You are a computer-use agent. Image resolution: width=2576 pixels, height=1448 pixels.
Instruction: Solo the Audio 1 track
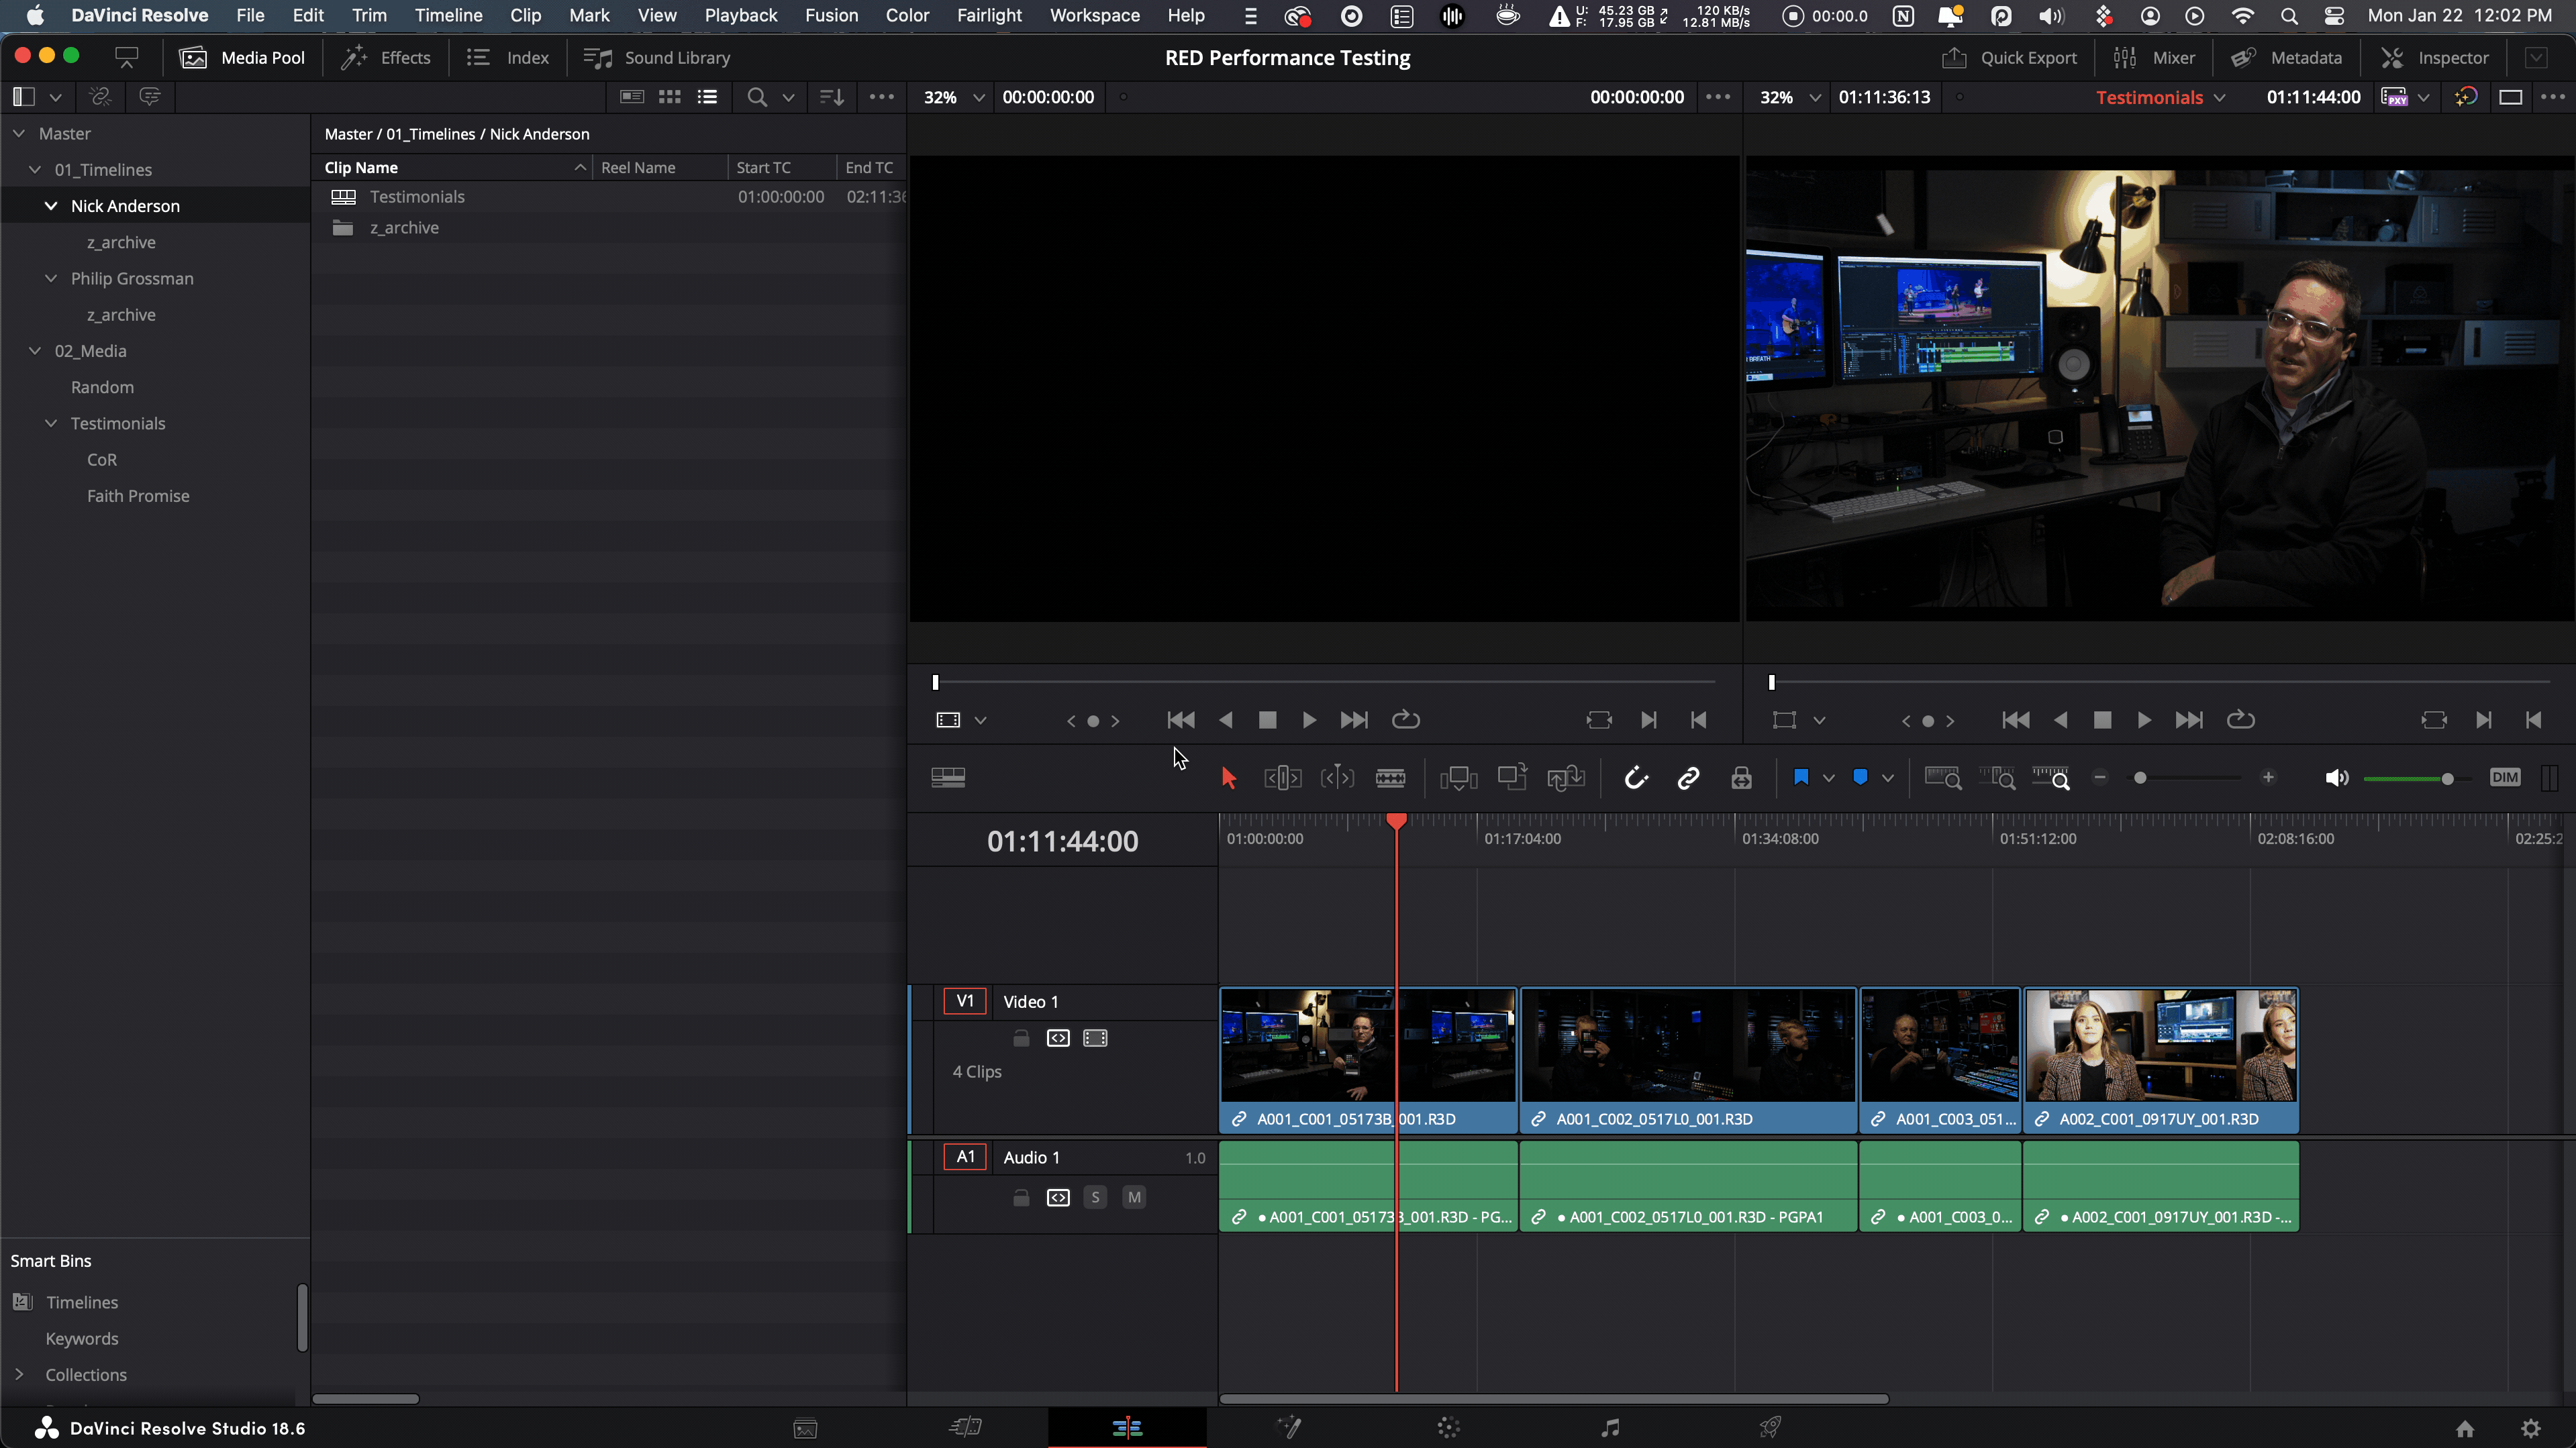pyautogui.click(x=1095, y=1197)
